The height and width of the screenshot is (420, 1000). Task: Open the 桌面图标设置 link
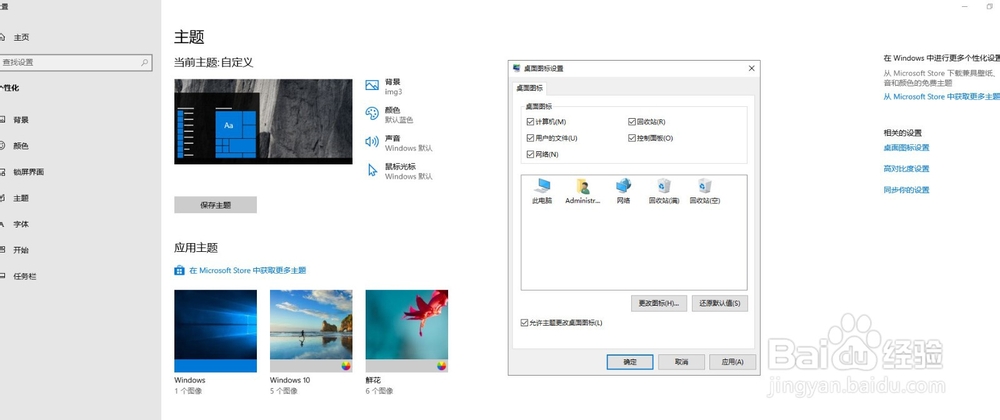click(x=906, y=148)
